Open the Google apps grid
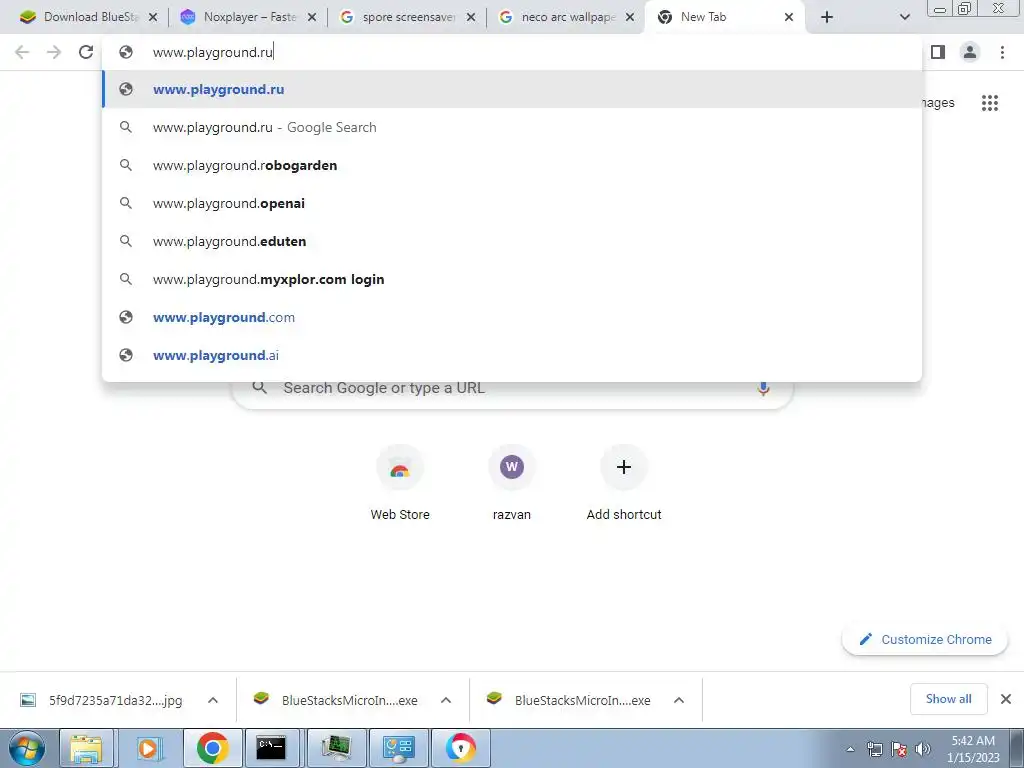Screen dimensions: 1024x768 tap(990, 103)
